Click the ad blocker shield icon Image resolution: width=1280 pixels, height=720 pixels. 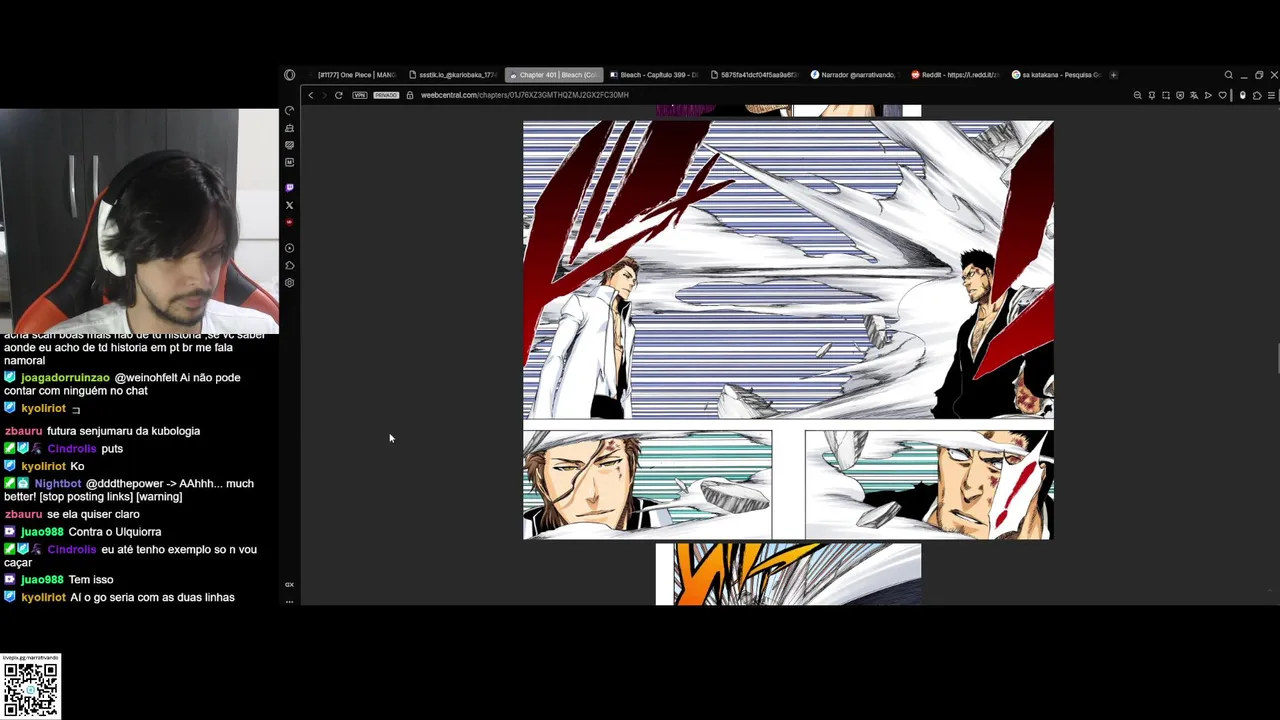click(x=1180, y=95)
